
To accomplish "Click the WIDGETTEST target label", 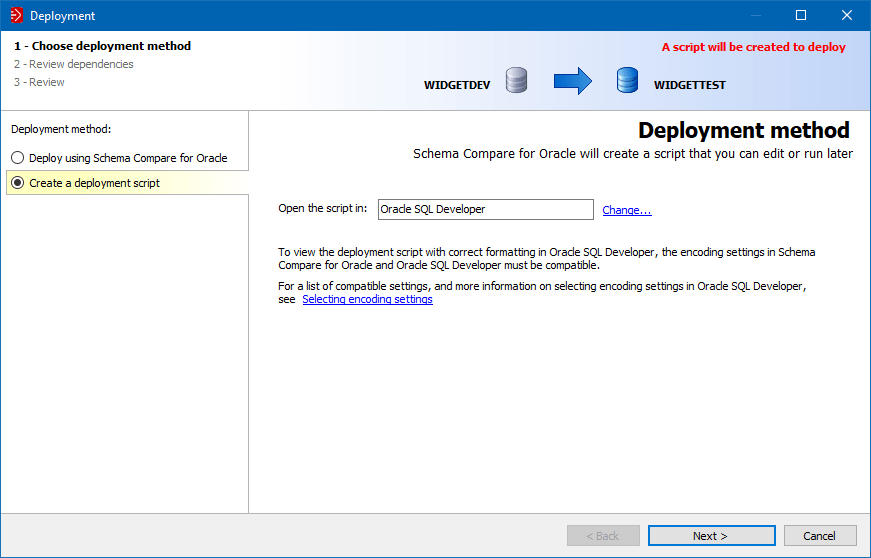I will (689, 85).
